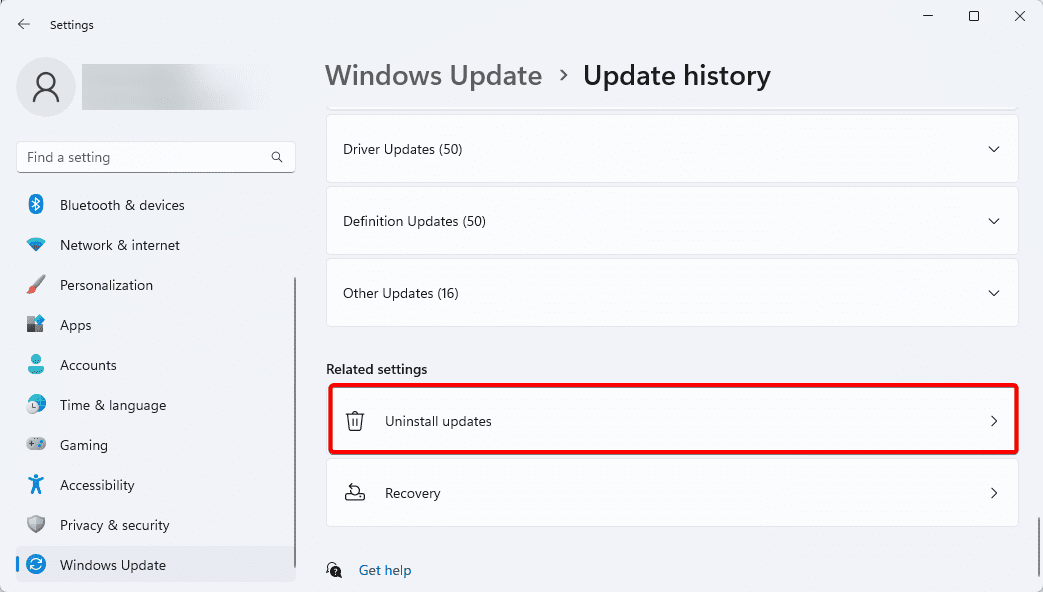Click the Privacy shield icon
Screen dimensions: 1043x592
(36, 524)
